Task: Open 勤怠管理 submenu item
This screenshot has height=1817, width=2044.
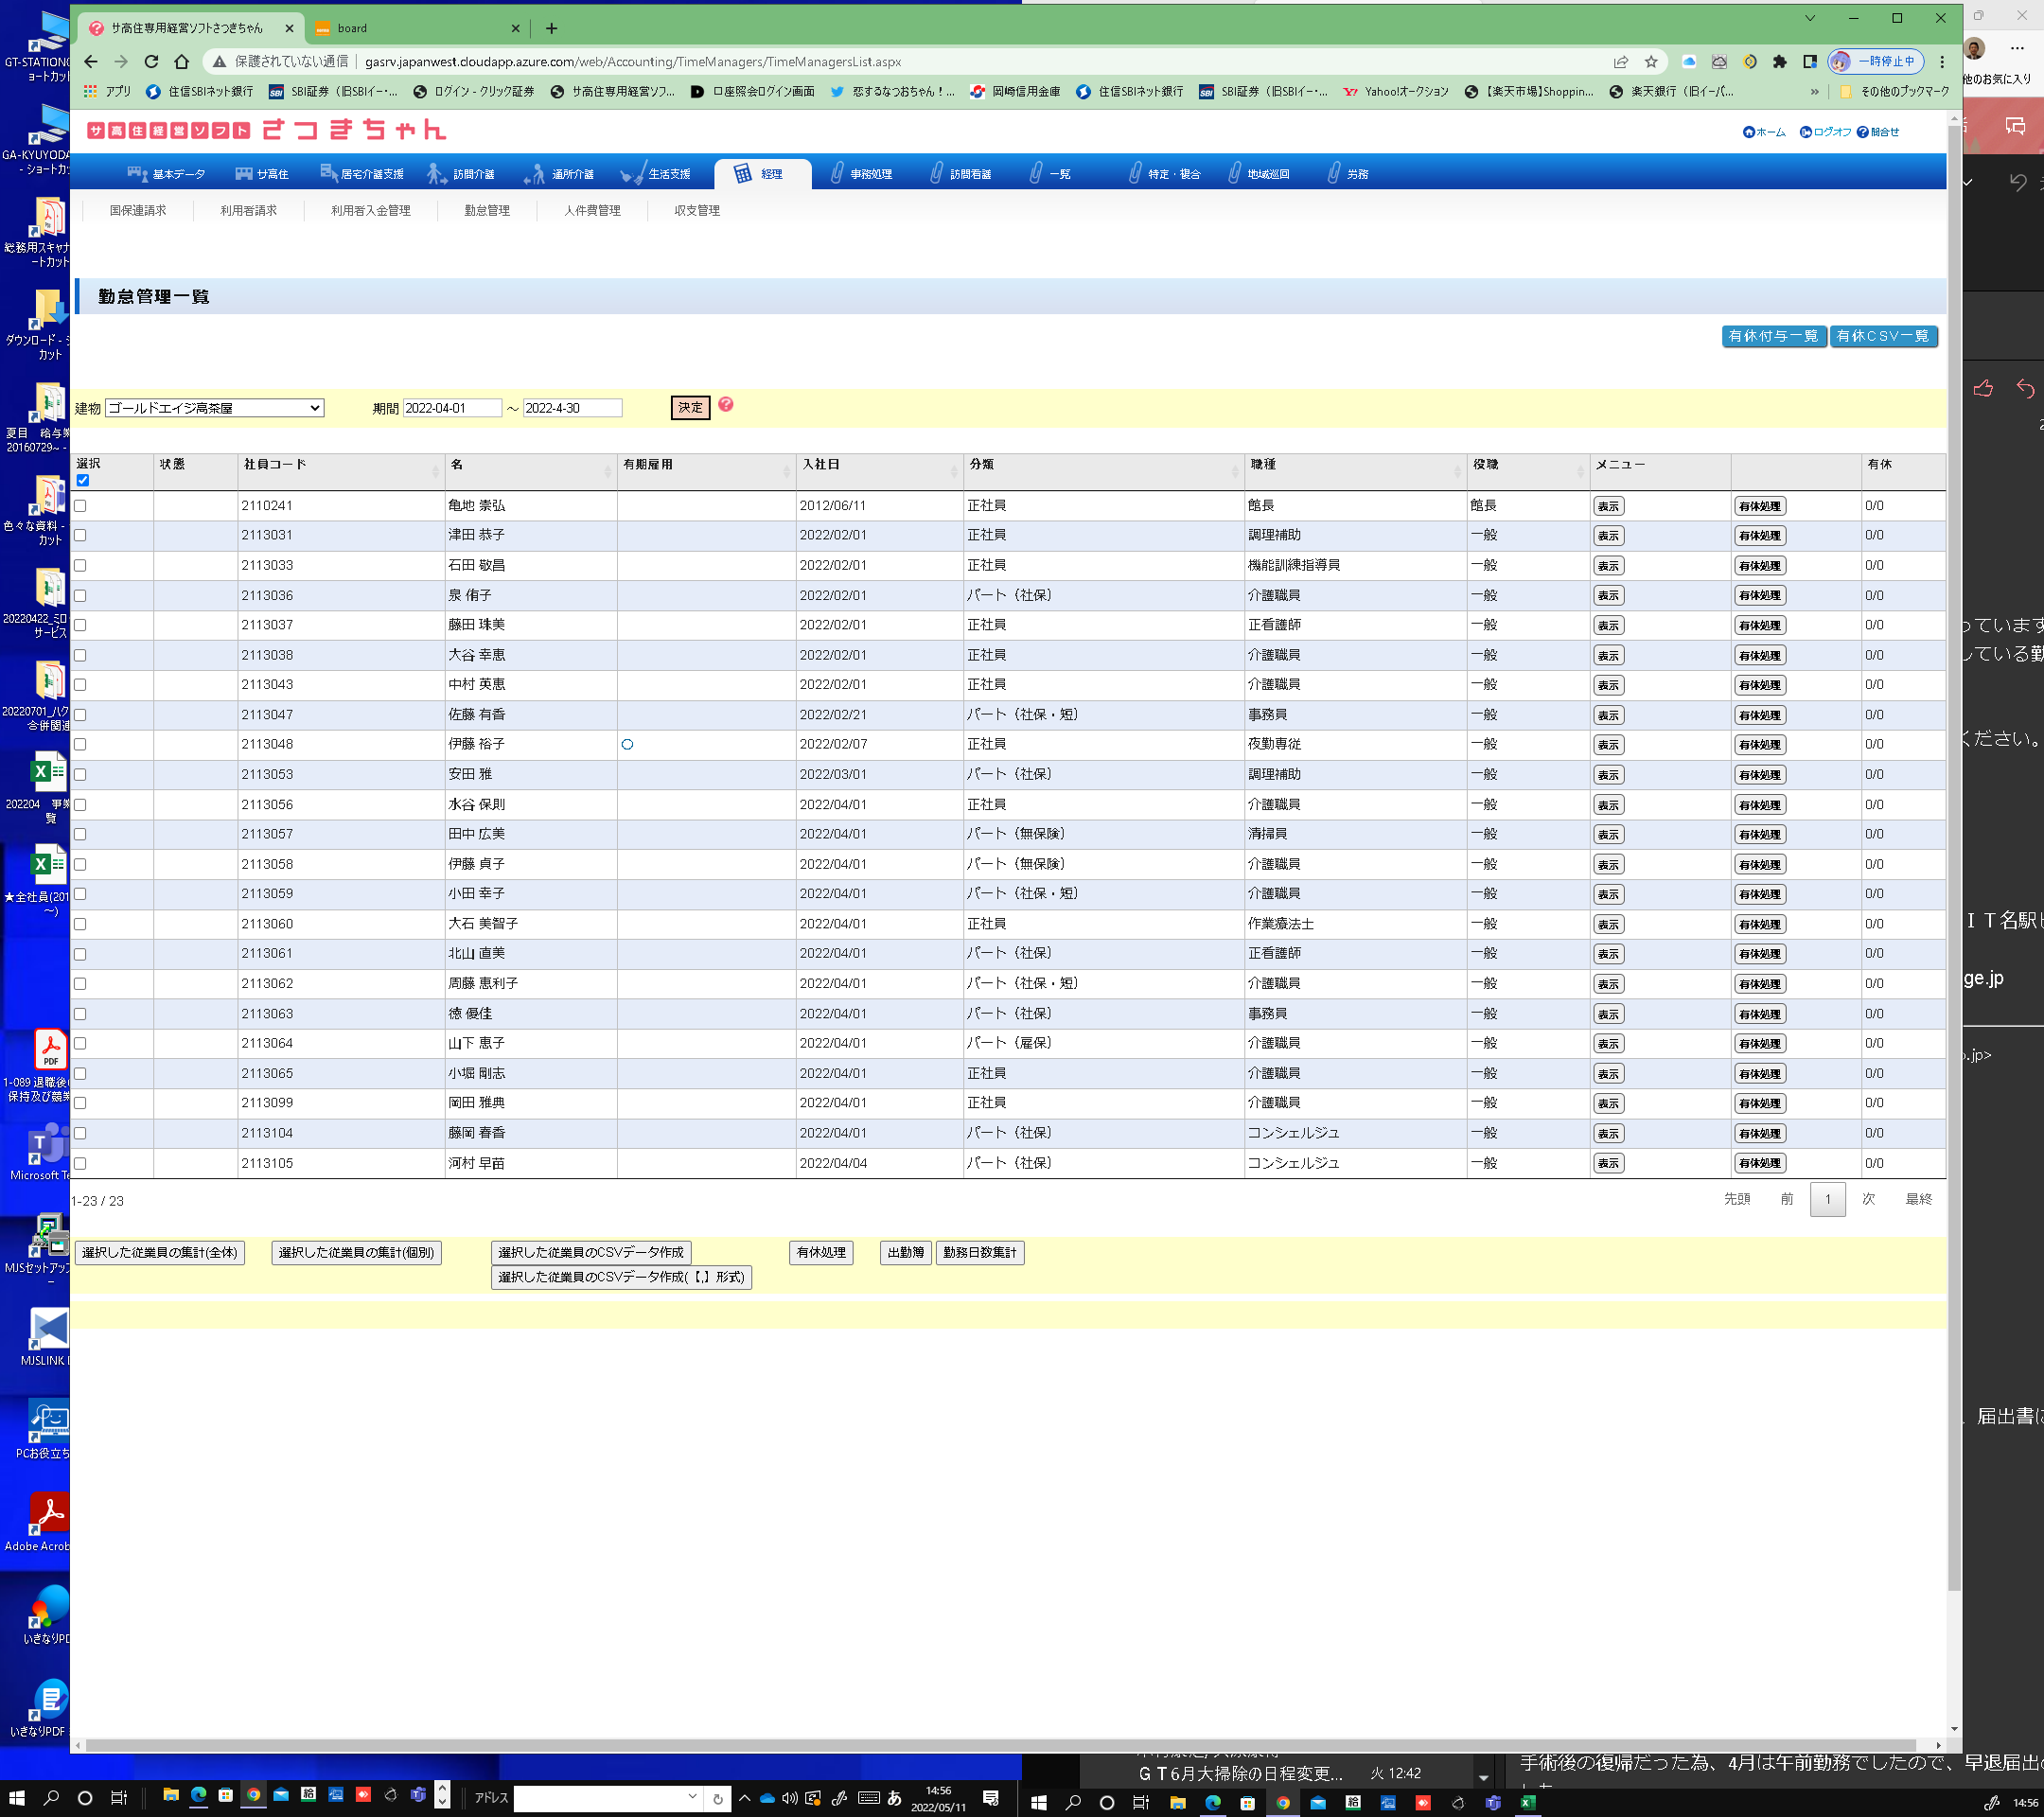Action: click(487, 210)
